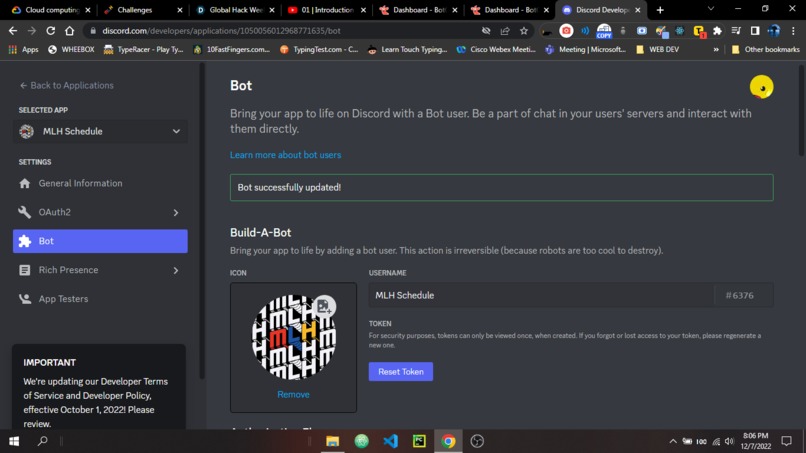806x453 pixels.
Task: Open Chrome's three-dot menu
Action: (x=793, y=31)
